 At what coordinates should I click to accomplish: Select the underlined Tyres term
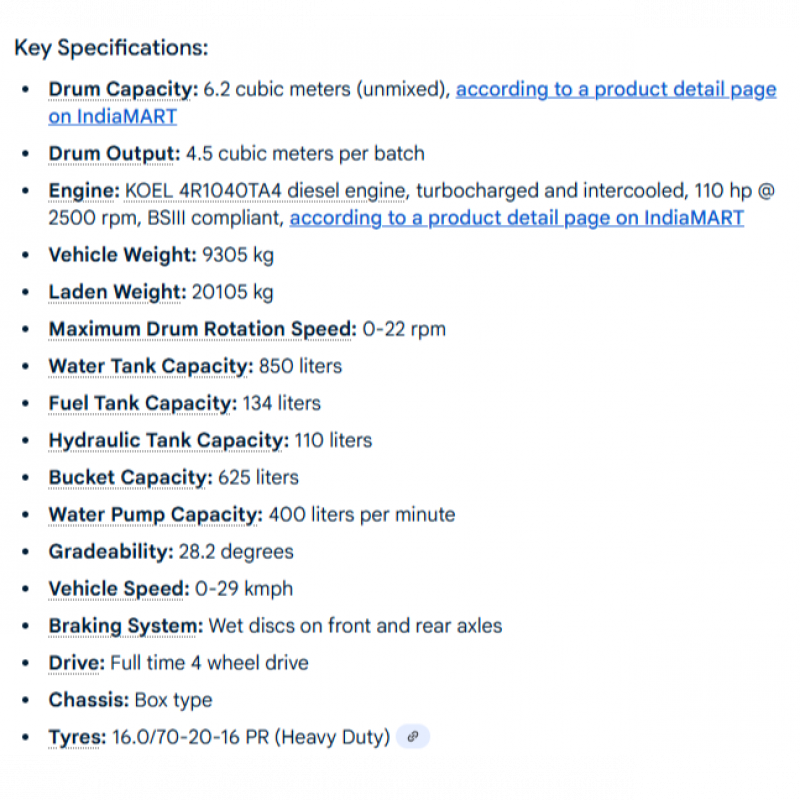pyautogui.click(x=77, y=737)
